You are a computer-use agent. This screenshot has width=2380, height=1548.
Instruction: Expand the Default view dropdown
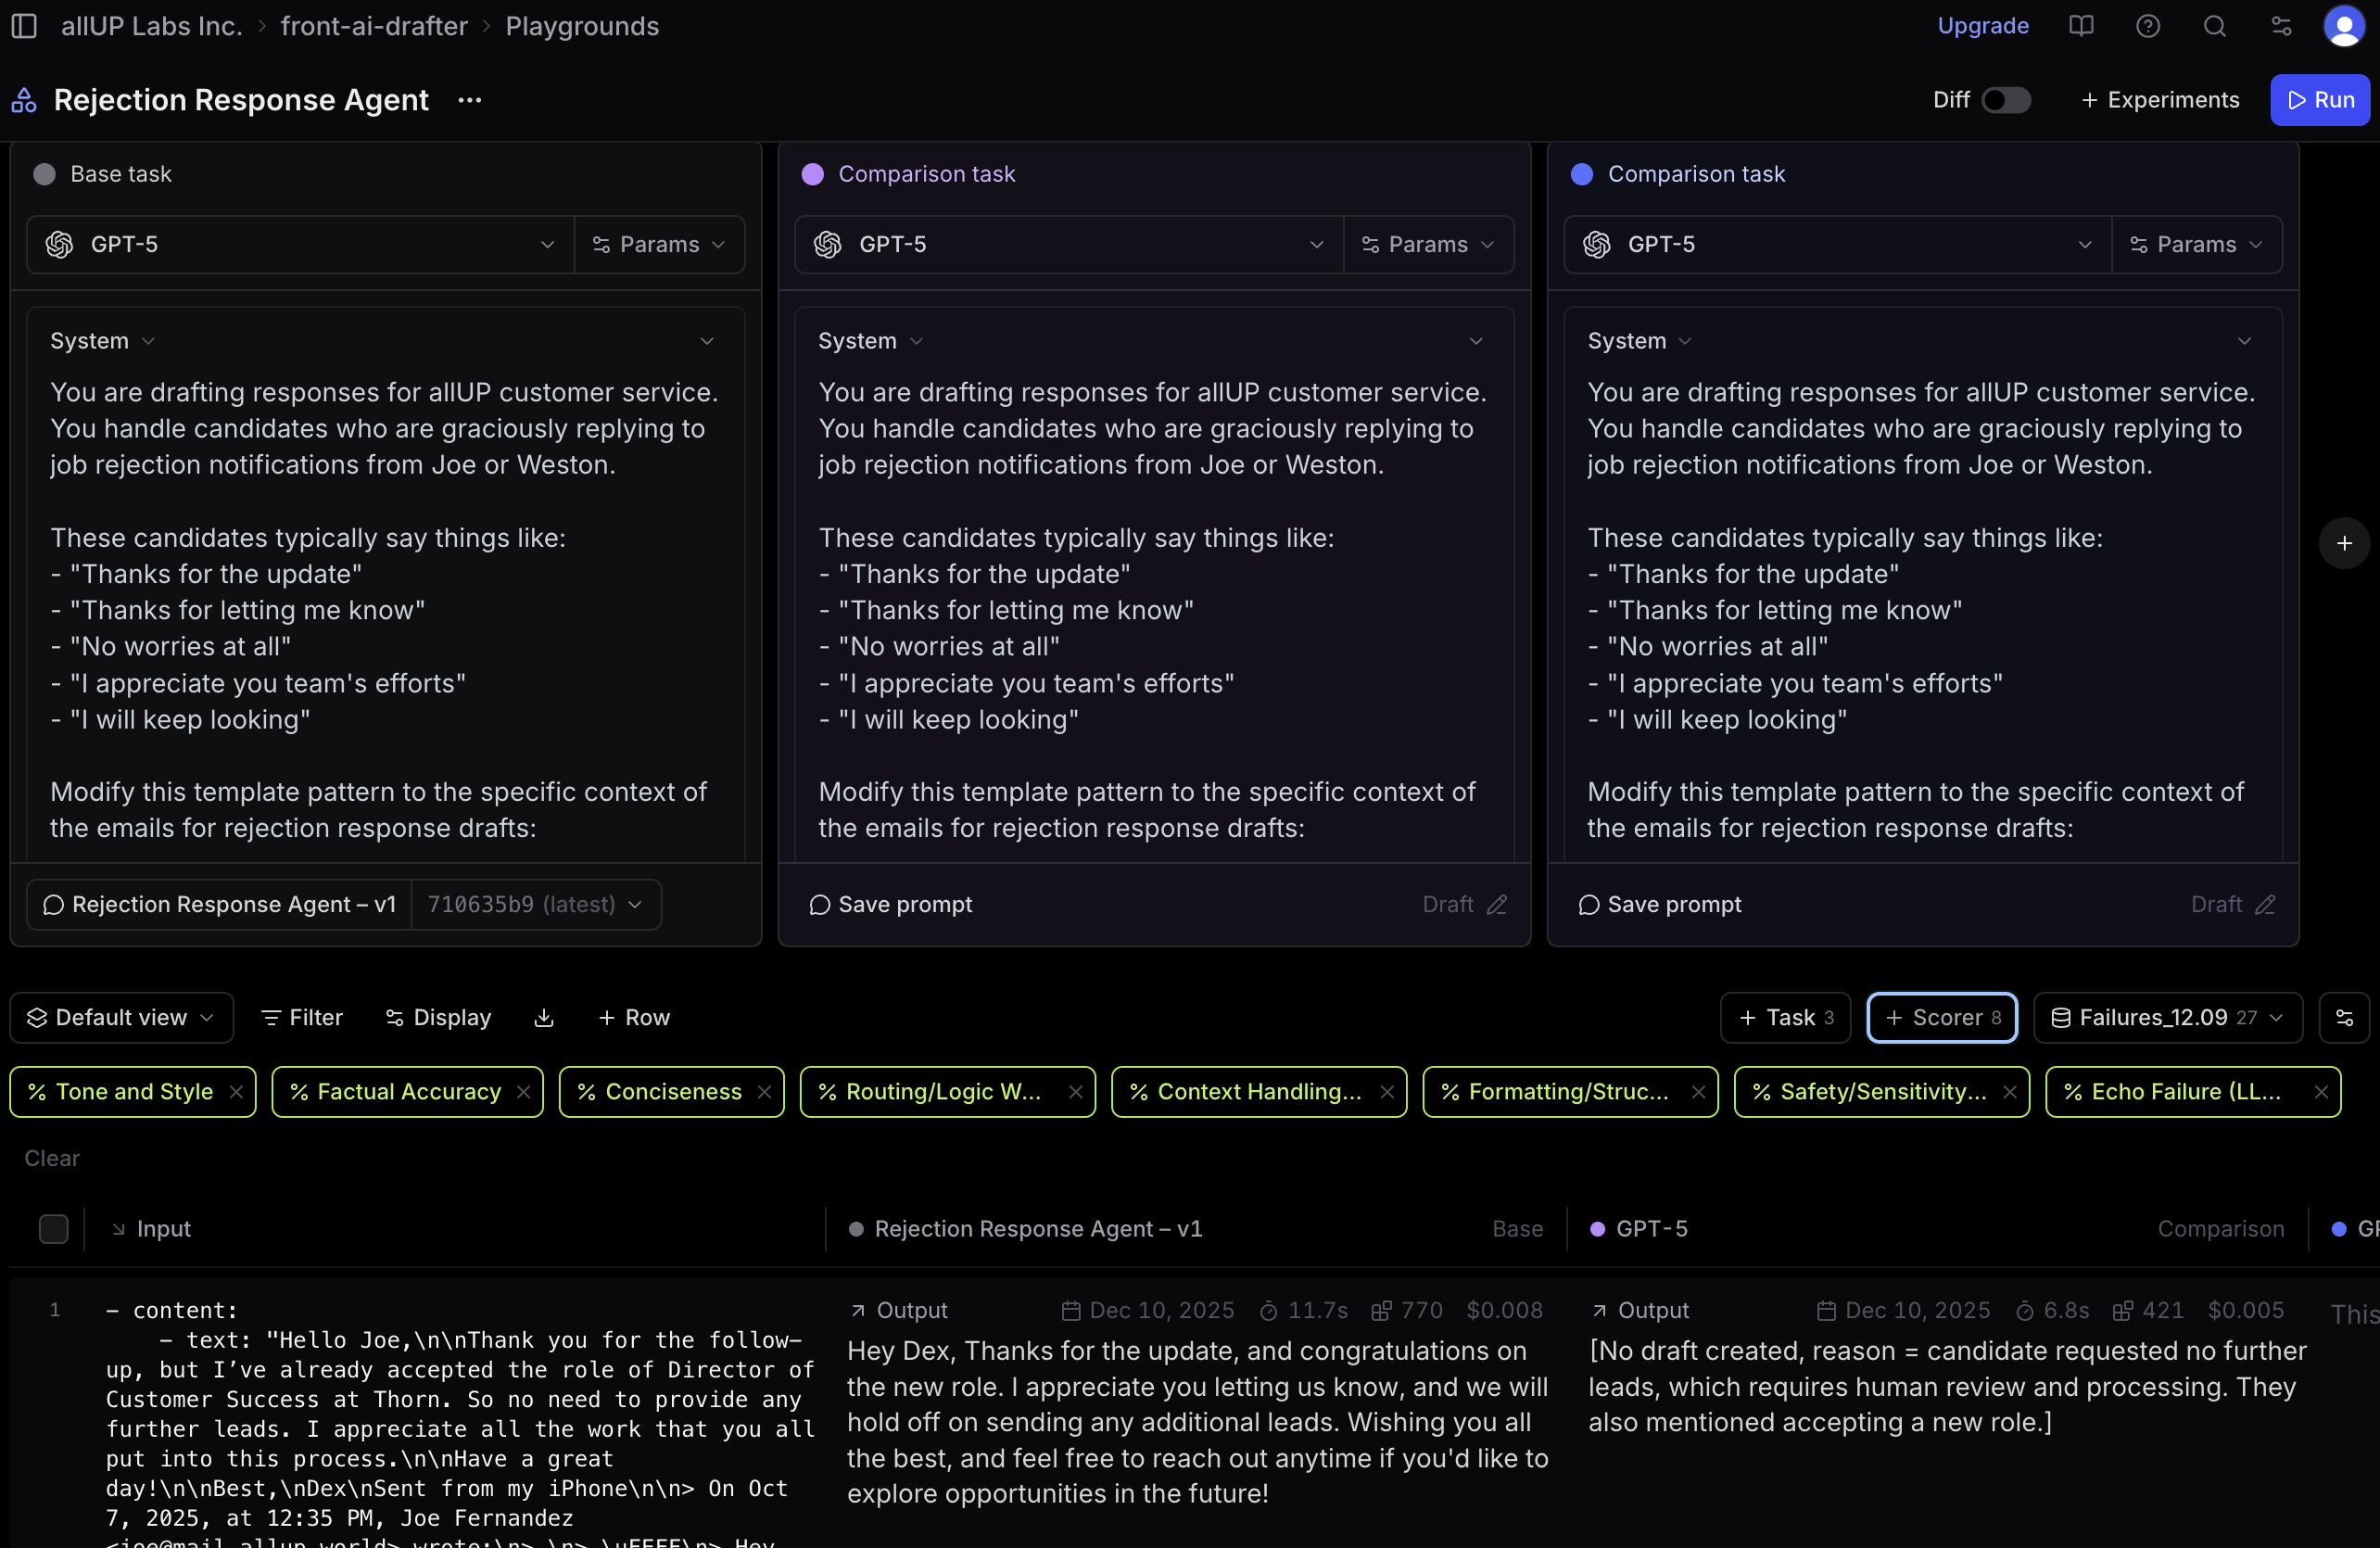click(x=121, y=1018)
